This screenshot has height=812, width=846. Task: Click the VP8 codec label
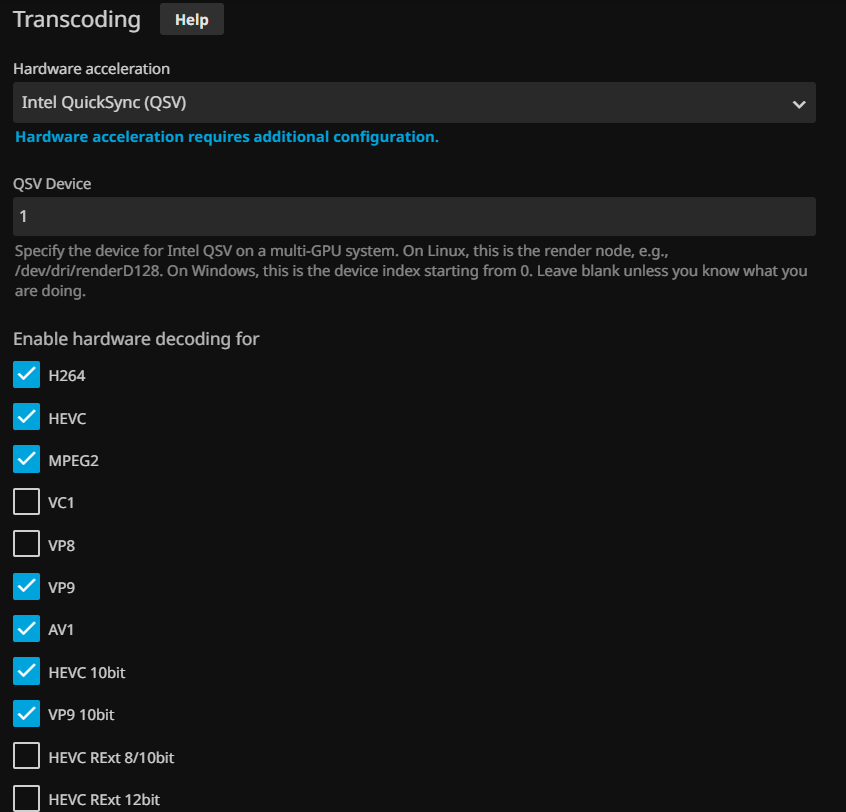pyautogui.click(x=61, y=545)
